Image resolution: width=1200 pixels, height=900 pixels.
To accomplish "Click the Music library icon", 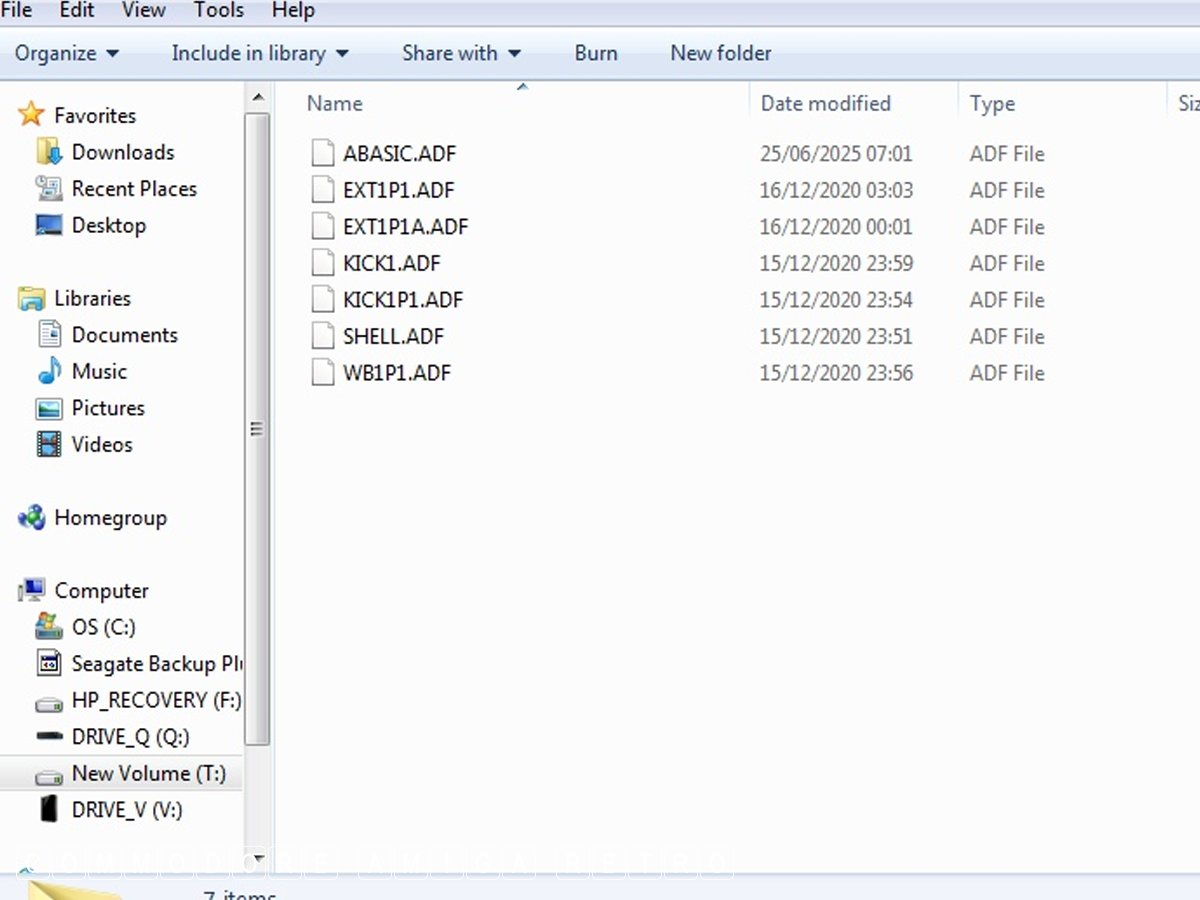I will tap(49, 372).
